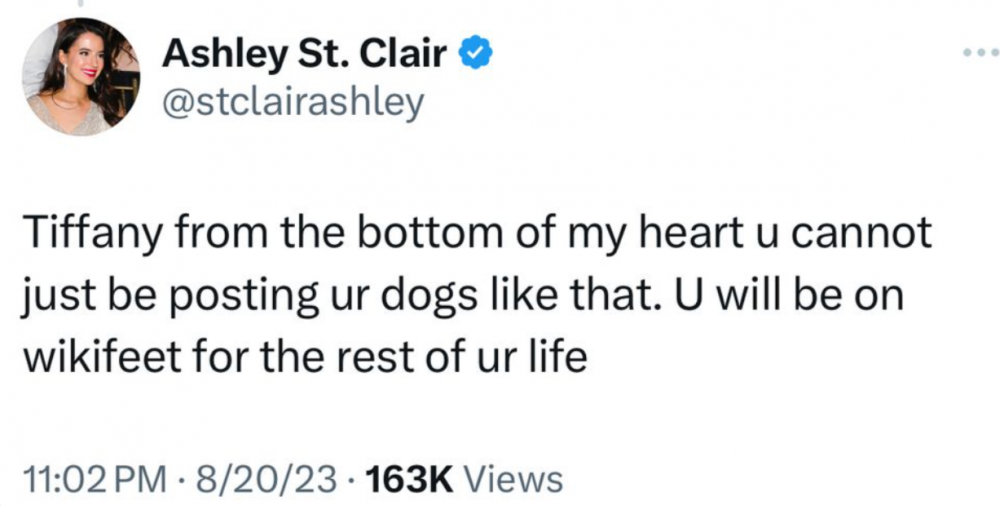The image size is (1000, 506).
Task: Click the display name Ashley St. Clair
Action: tap(303, 54)
